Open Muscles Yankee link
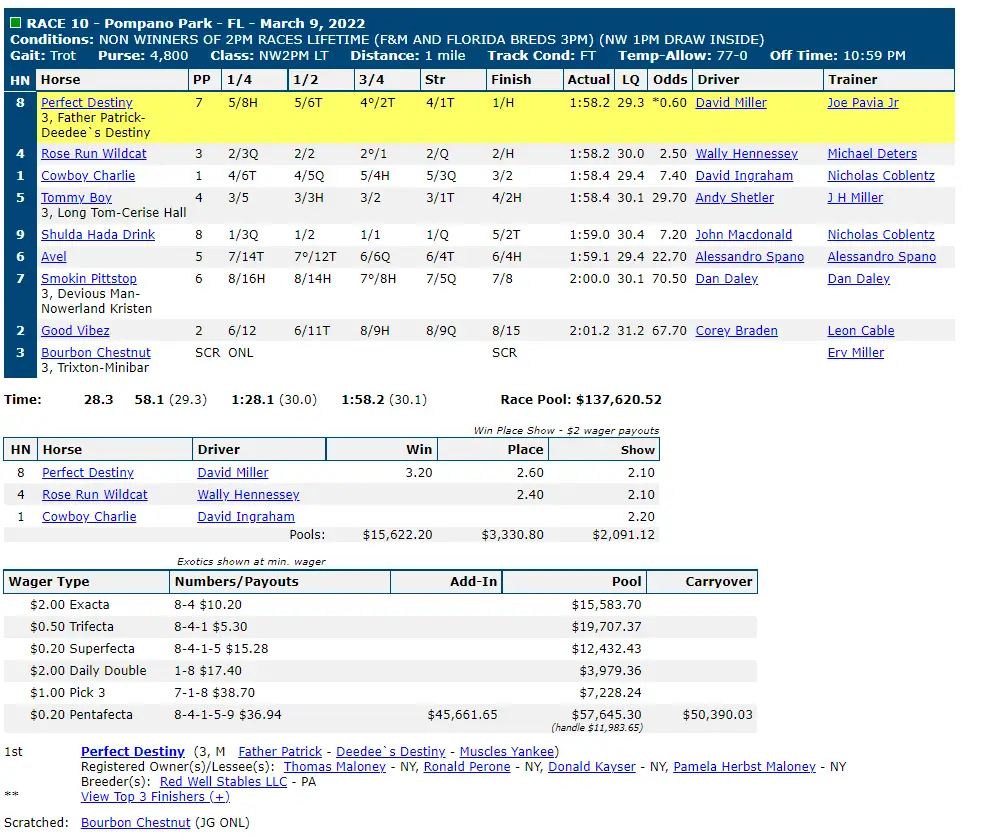The width and height of the screenshot is (981, 837). pos(507,751)
